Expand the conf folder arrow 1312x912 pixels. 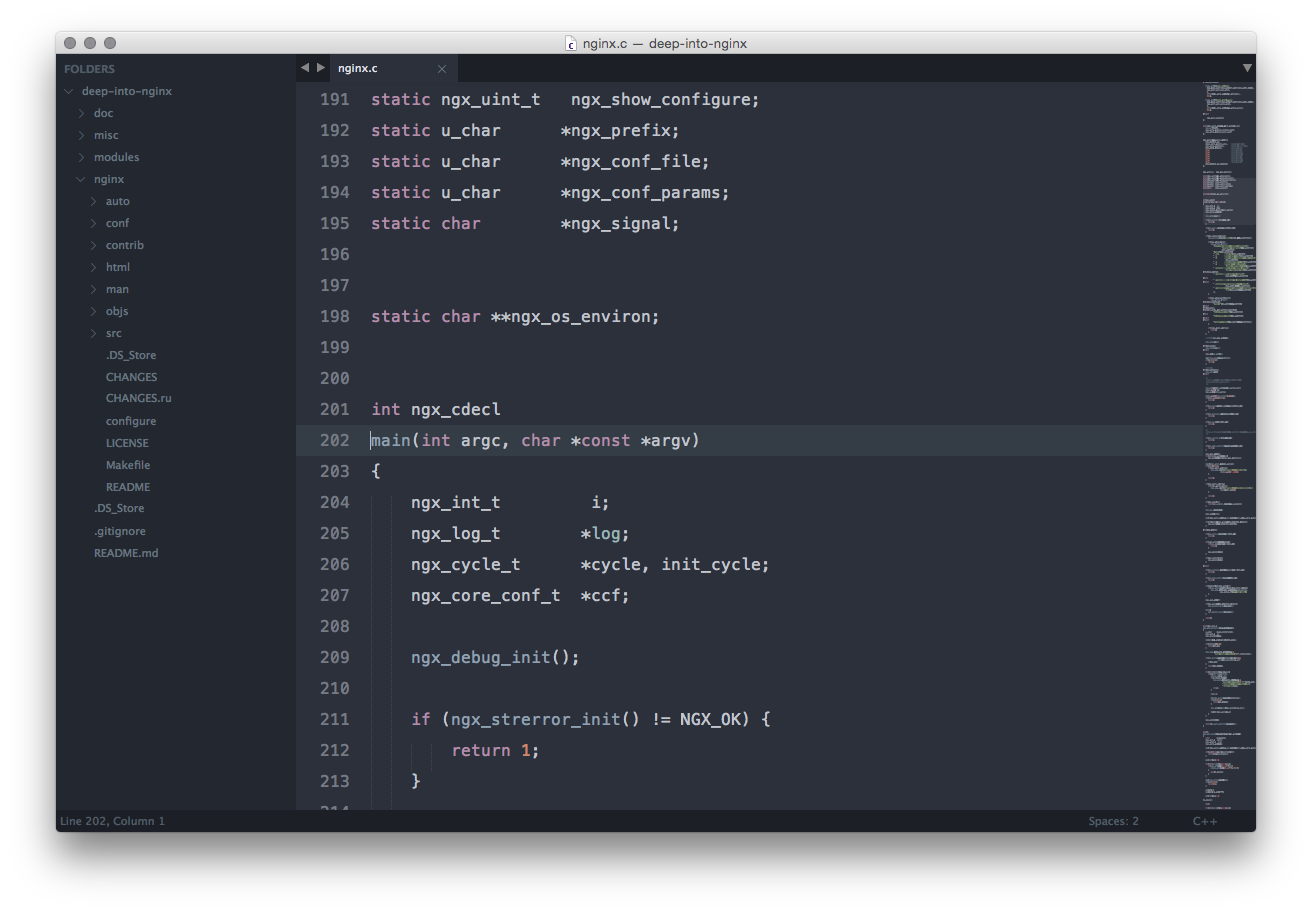93,223
